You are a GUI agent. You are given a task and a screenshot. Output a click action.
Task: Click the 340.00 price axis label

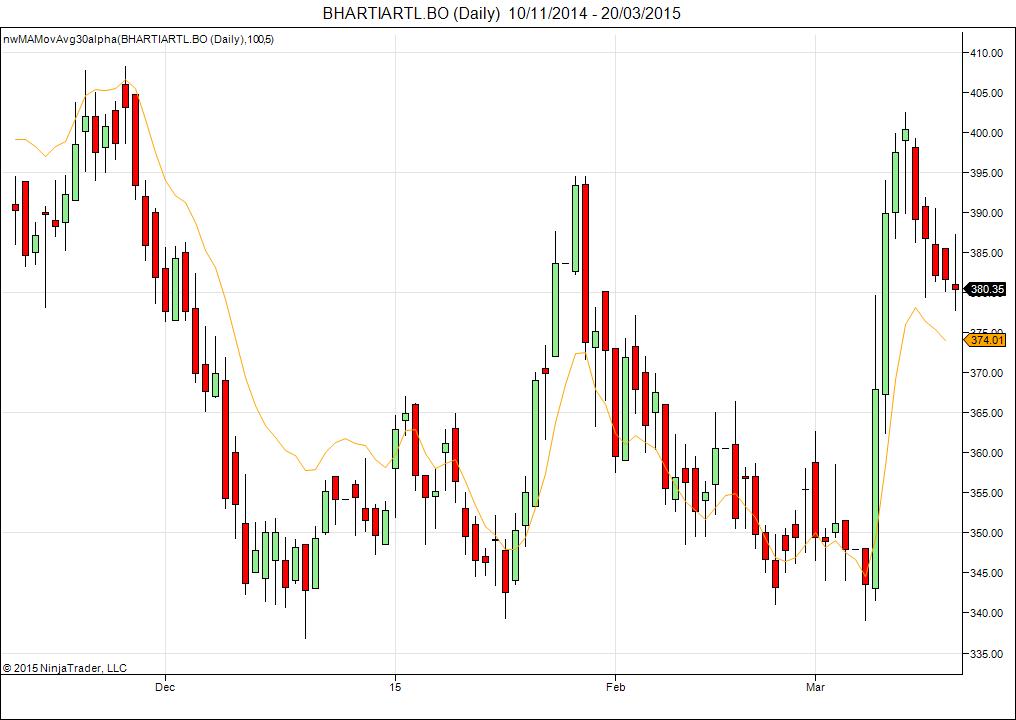pyautogui.click(x=987, y=613)
